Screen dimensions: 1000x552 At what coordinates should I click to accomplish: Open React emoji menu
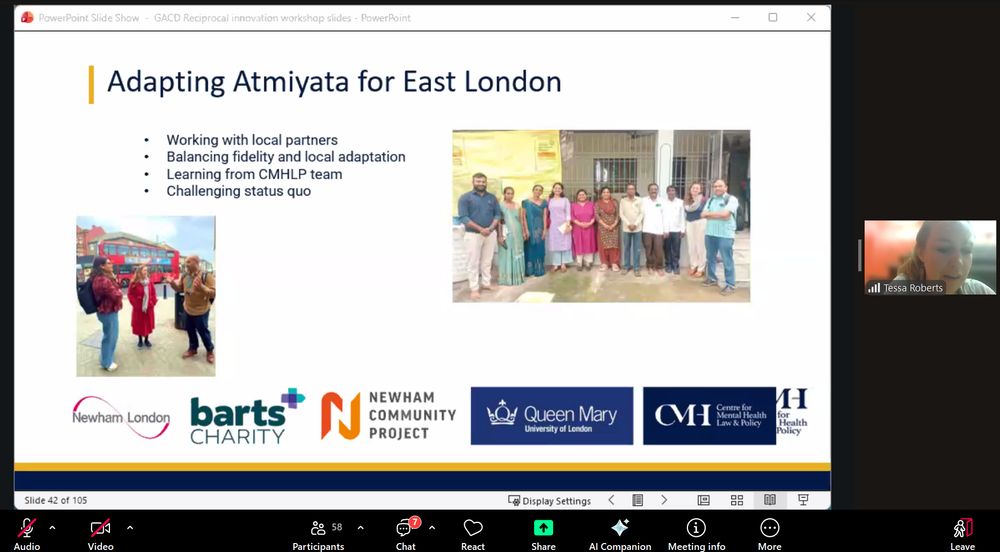tap(473, 534)
